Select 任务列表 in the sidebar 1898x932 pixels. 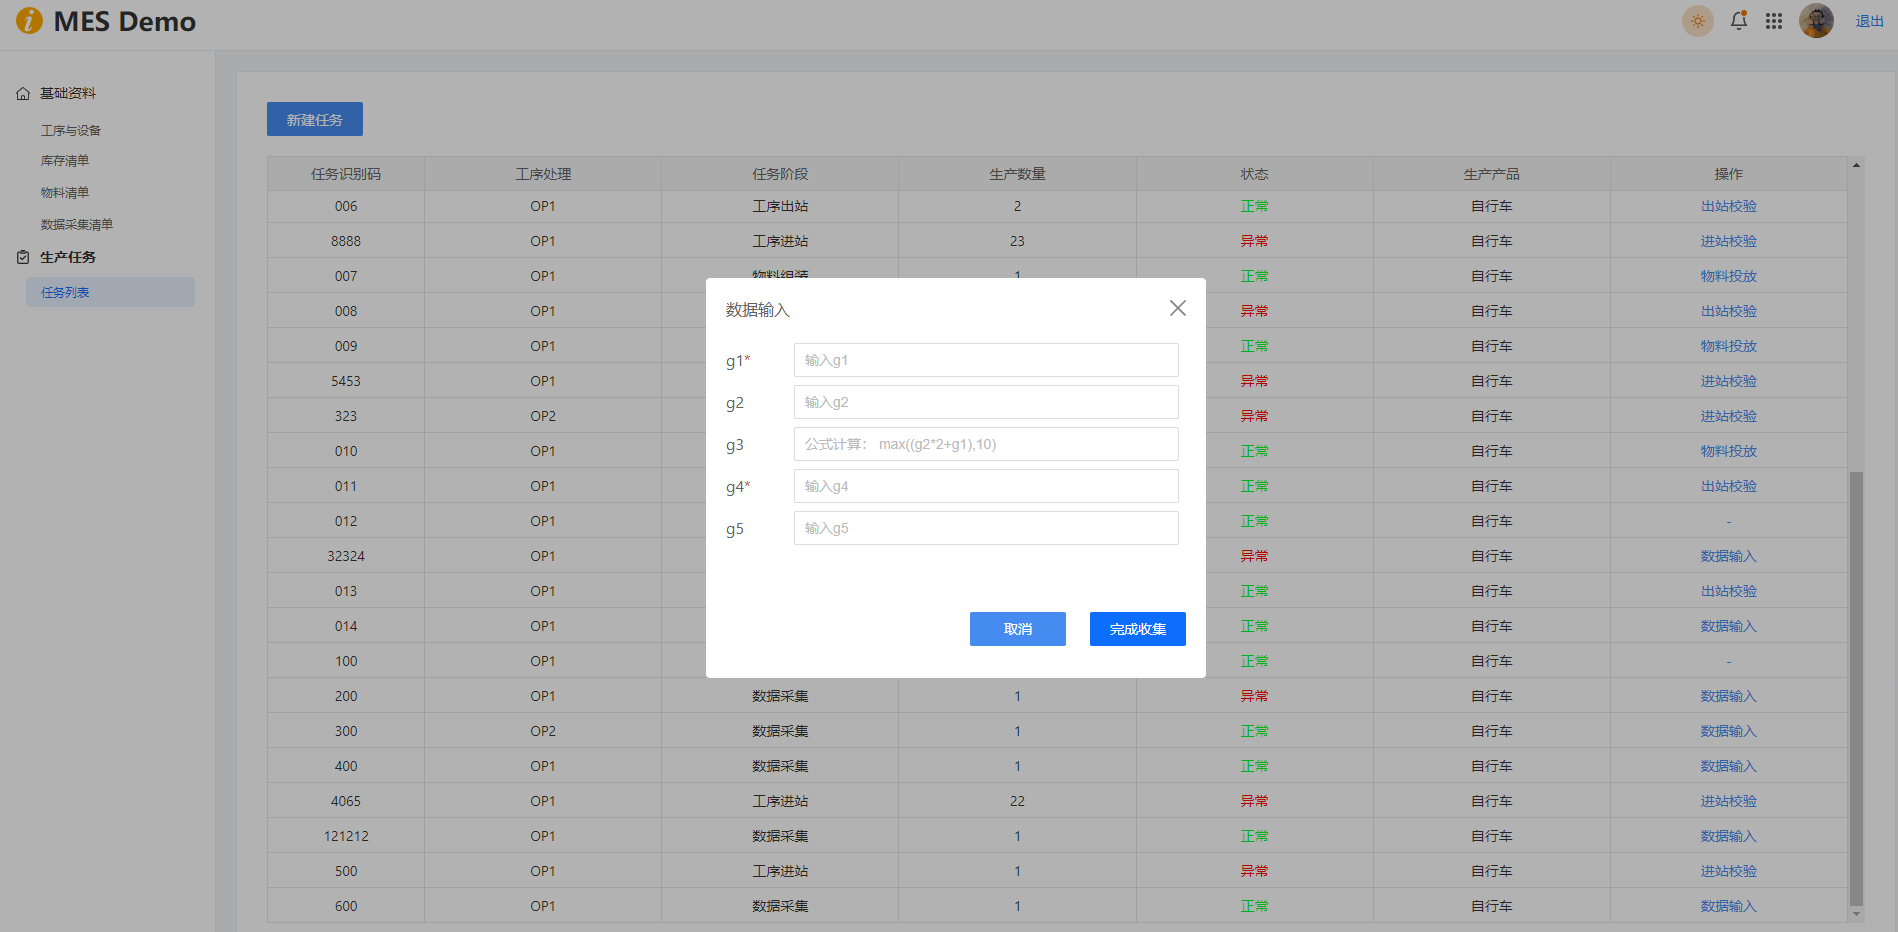point(66,293)
